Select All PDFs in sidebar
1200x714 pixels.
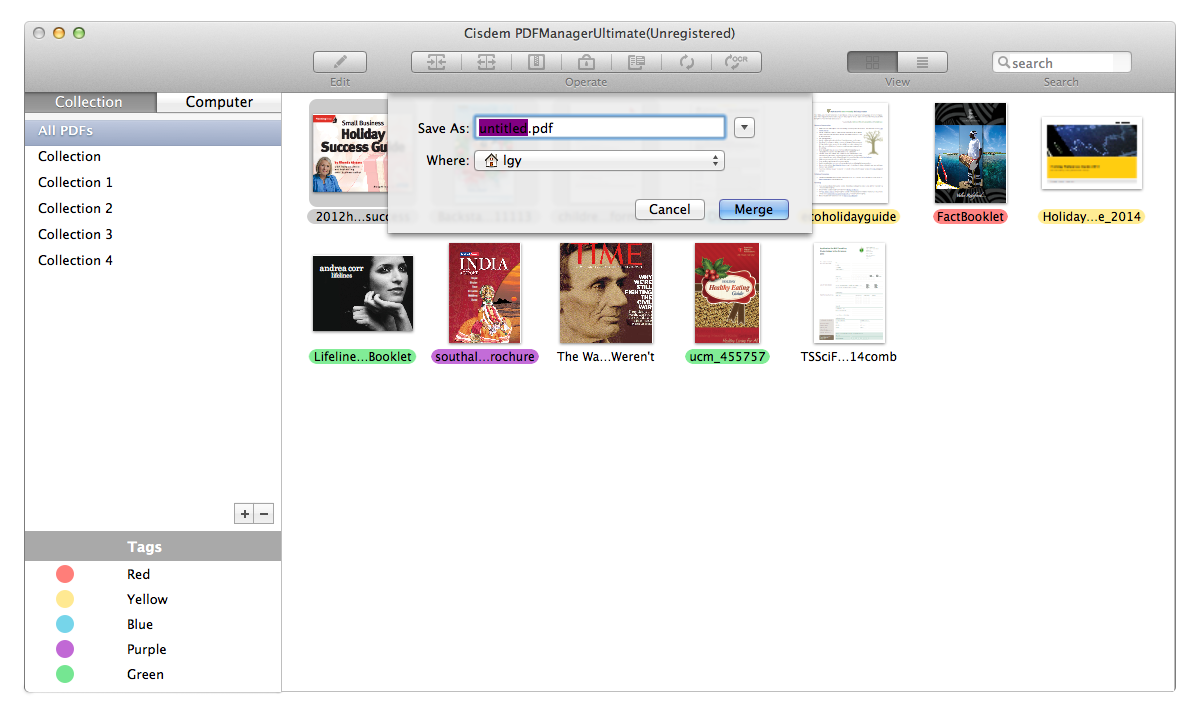(153, 130)
